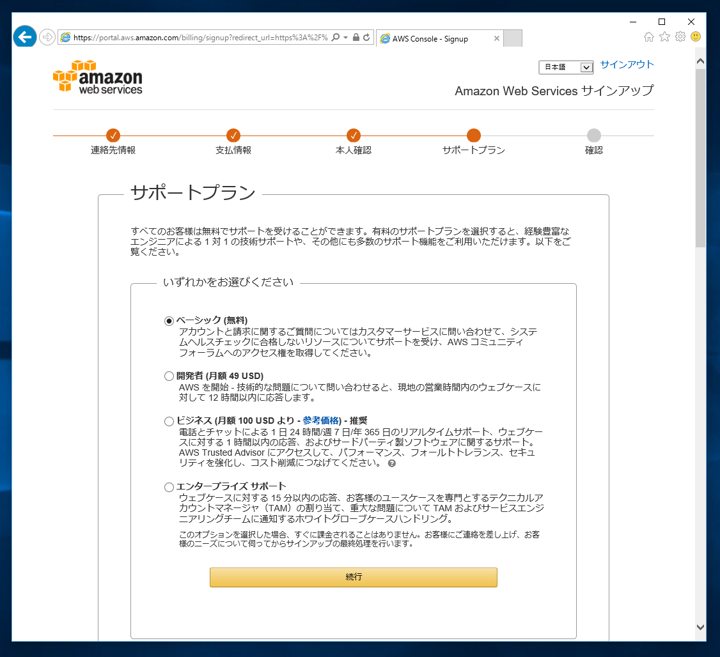Click the 確認 step gray circle
Image resolution: width=720 pixels, height=657 pixels.
point(594,135)
